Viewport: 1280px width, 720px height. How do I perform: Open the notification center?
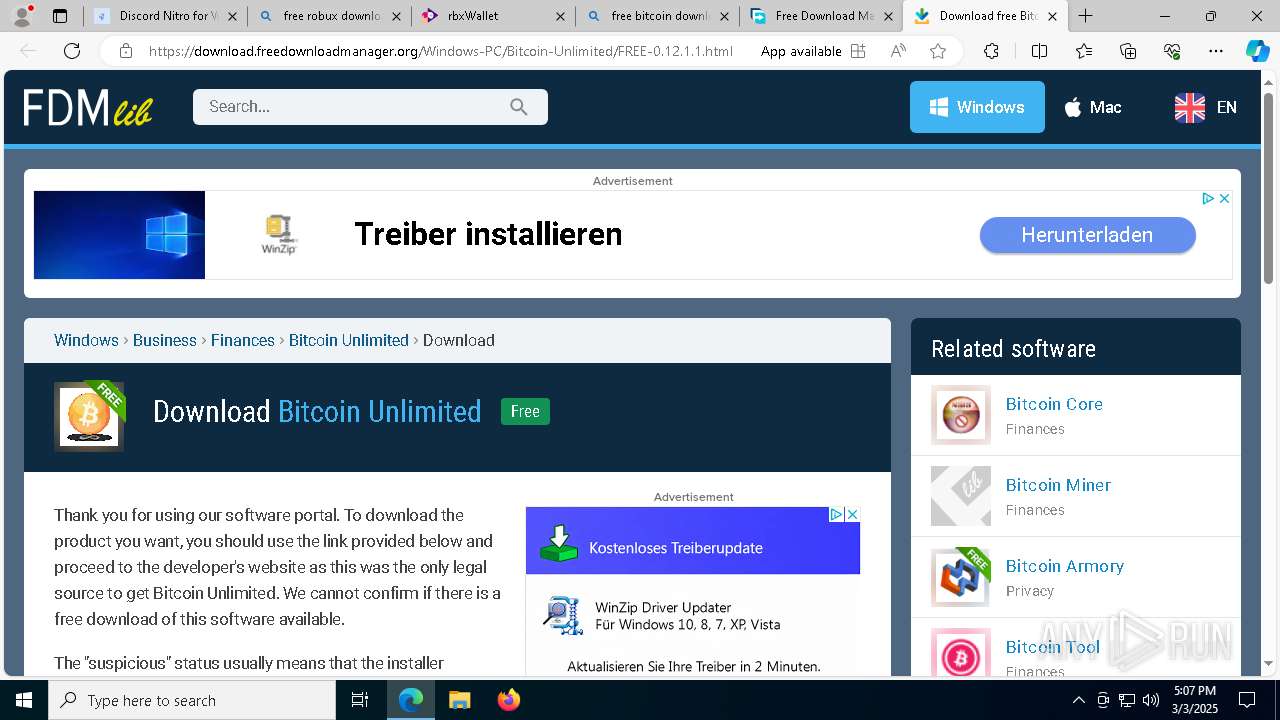(x=1247, y=700)
